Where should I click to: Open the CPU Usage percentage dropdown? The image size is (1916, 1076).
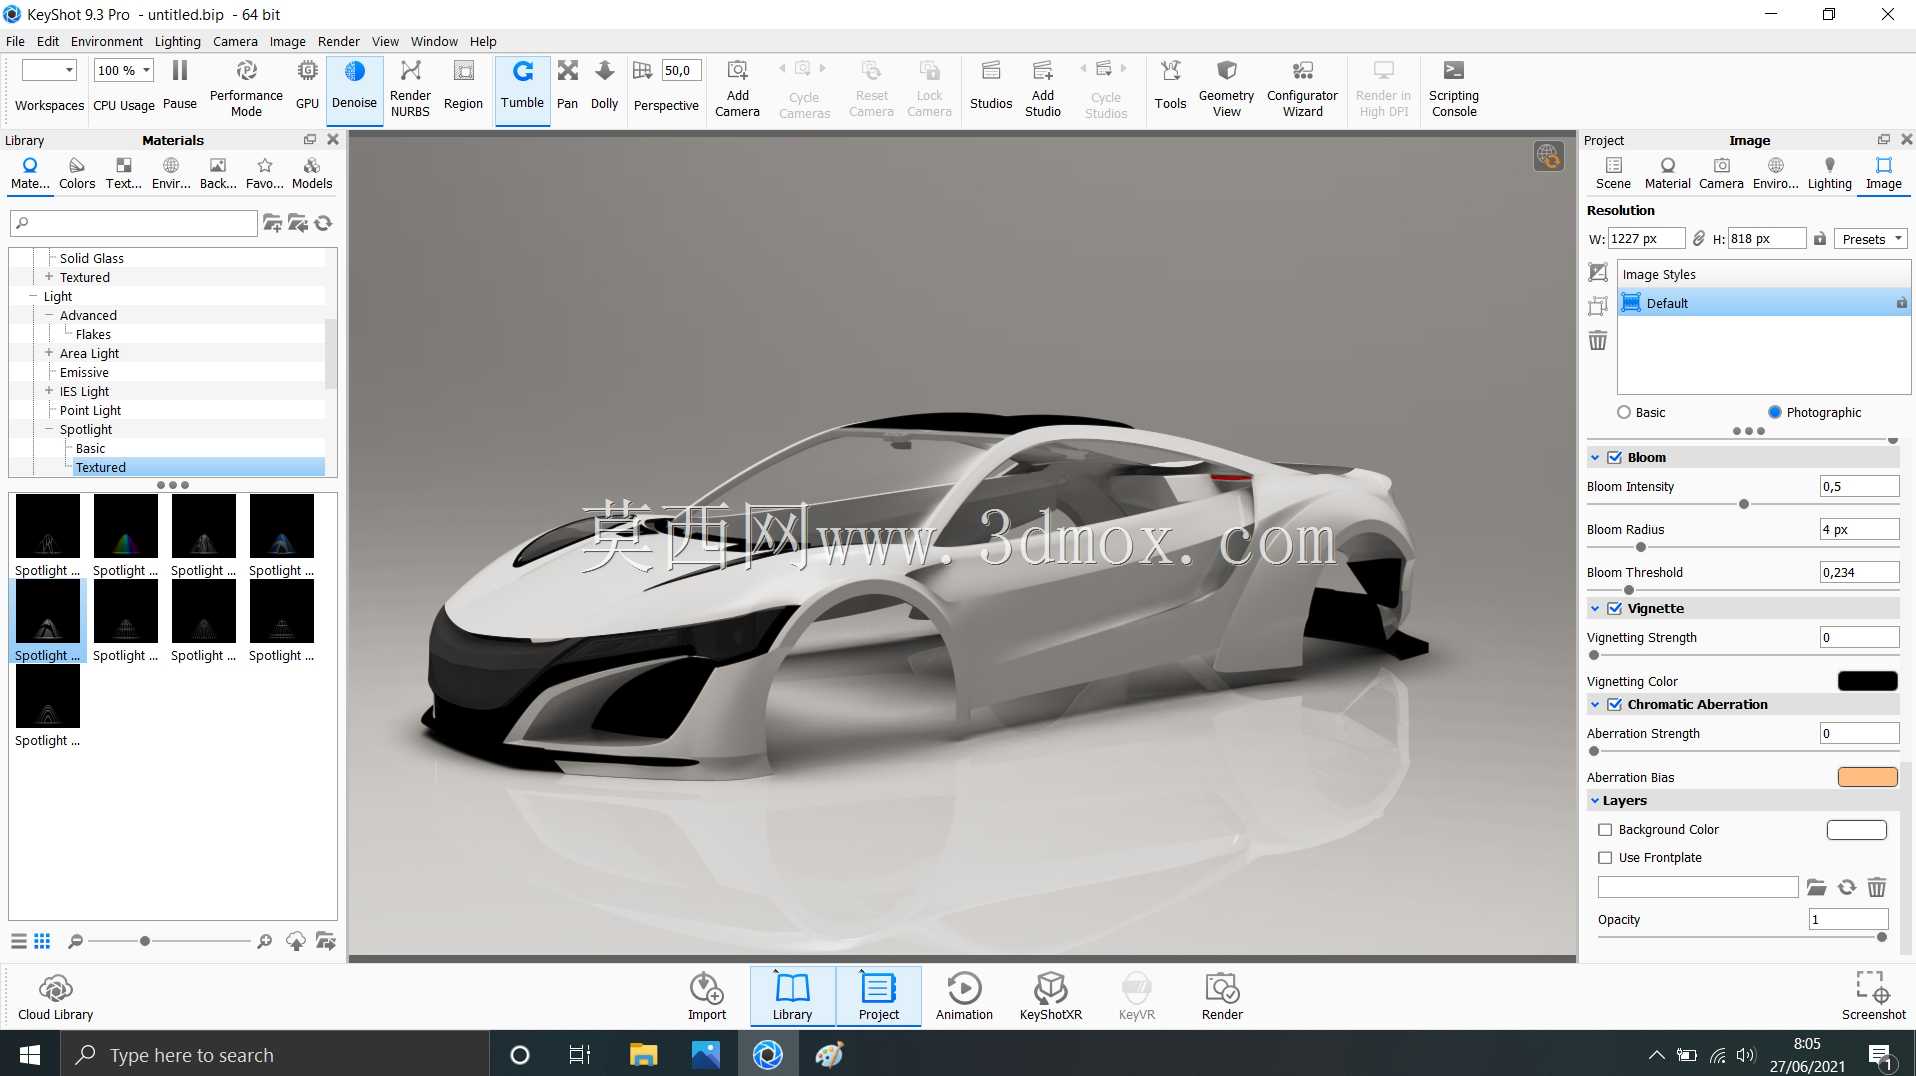coord(124,70)
